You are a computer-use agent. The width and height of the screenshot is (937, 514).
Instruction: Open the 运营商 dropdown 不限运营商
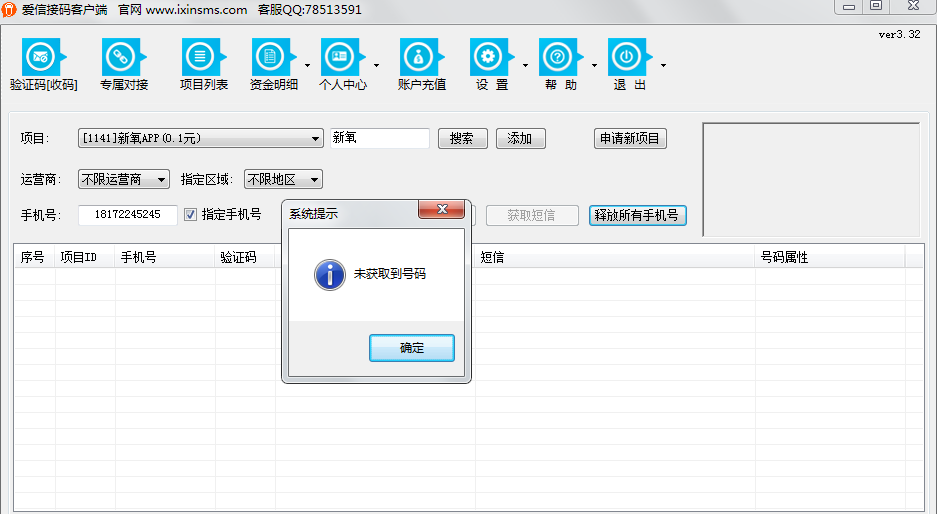[x=124, y=179]
